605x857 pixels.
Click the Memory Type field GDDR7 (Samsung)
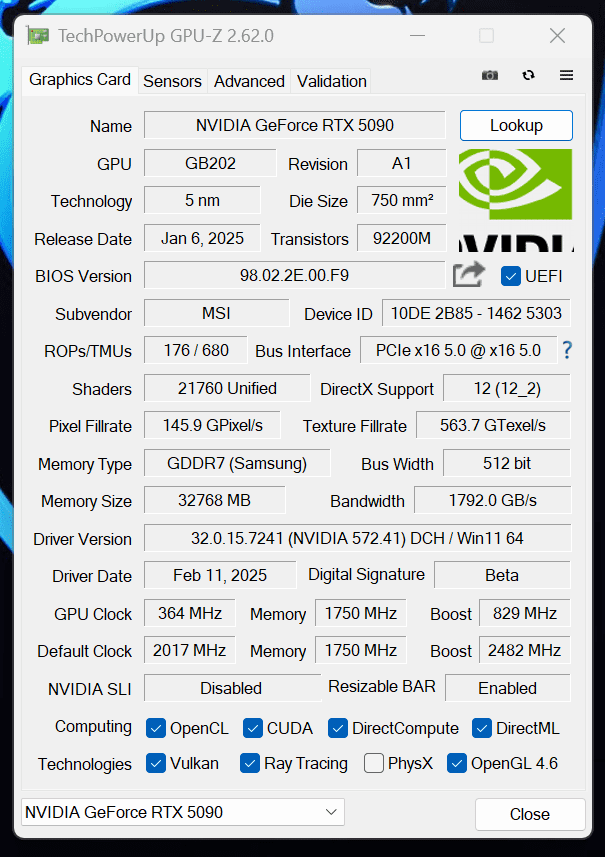pyautogui.click(x=237, y=463)
